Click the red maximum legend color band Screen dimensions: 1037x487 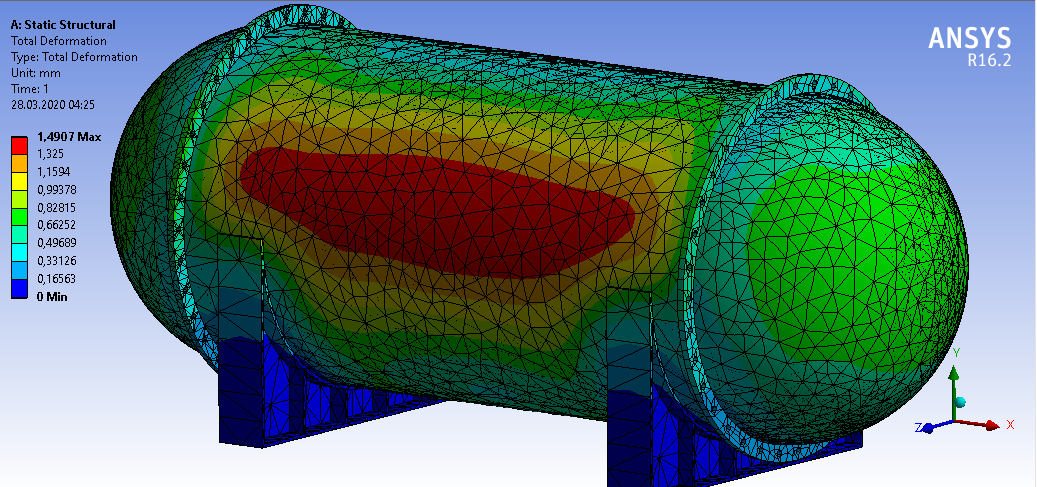click(x=19, y=146)
